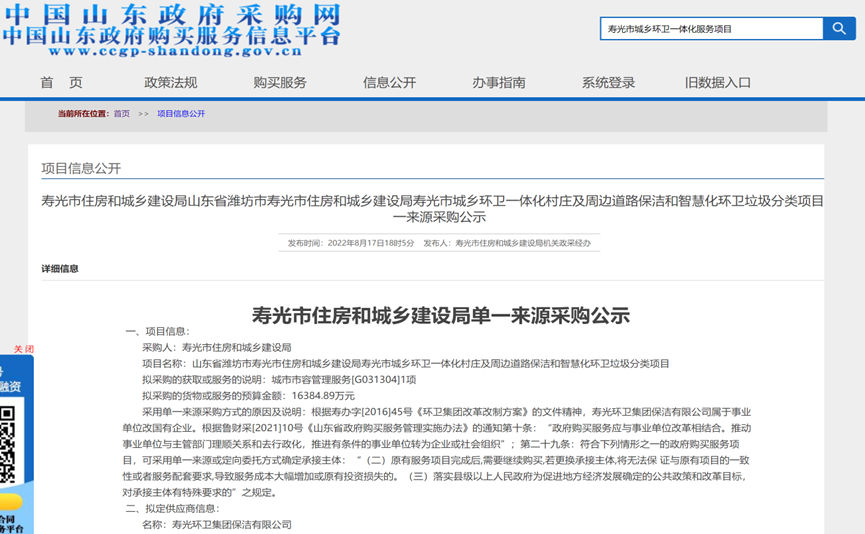Screen dimensions: 865x534
Task: Click the www.ccgp-shandong.gov.cn address text
Action: pos(175,51)
